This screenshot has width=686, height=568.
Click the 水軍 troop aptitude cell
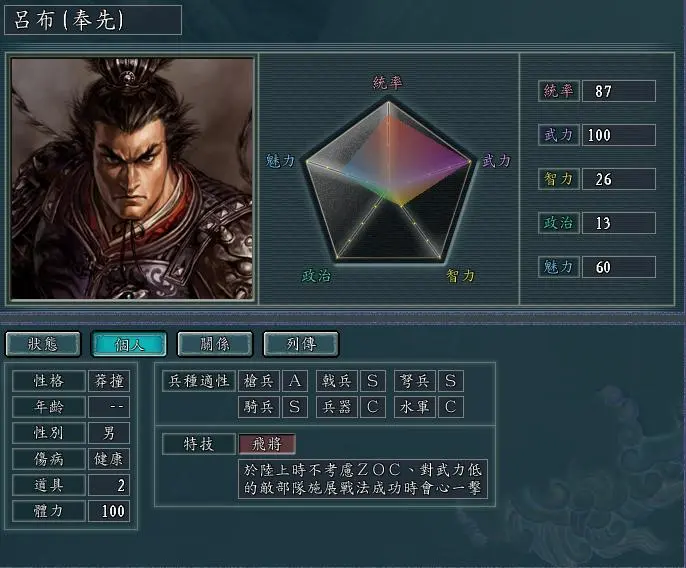point(415,407)
